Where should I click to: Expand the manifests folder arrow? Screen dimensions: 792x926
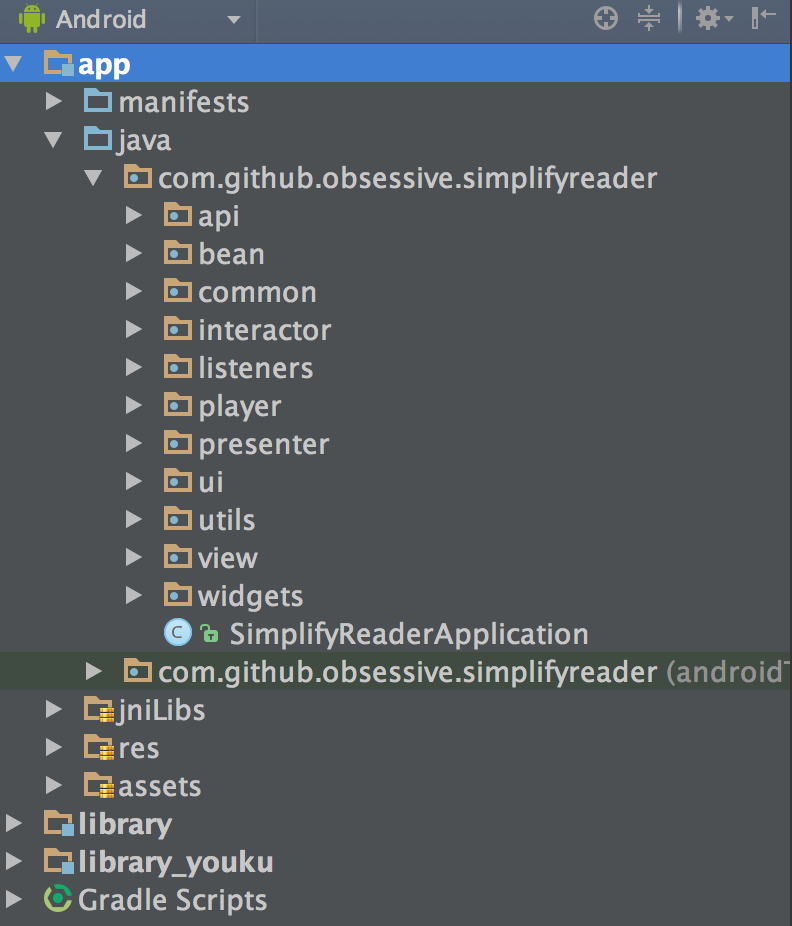53,102
